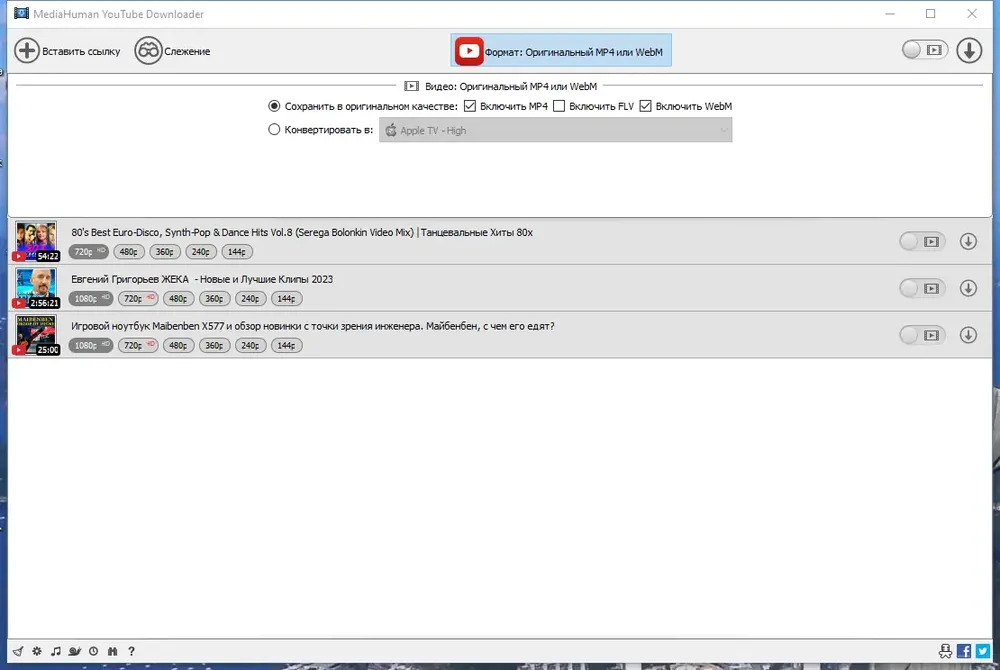Select Сохранить в оригинальном качестве radio button
Image resolution: width=1000 pixels, height=670 pixels.
pyautogui.click(x=274, y=106)
